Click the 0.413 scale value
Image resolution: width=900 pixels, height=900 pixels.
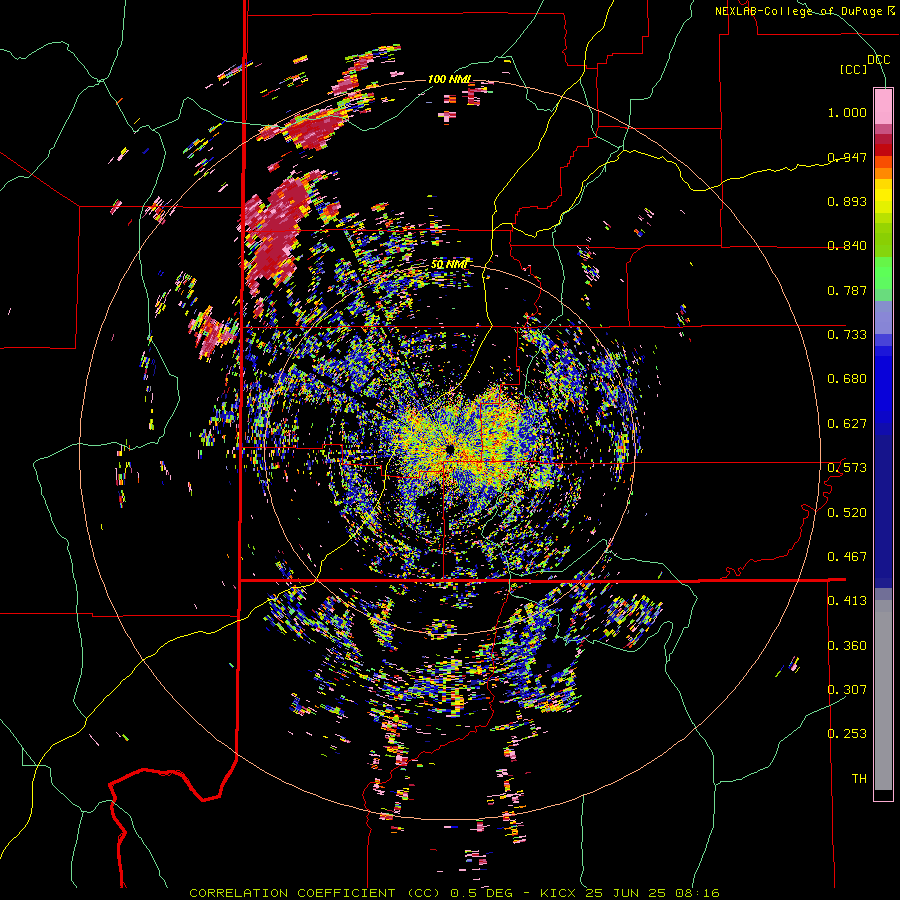pos(847,601)
